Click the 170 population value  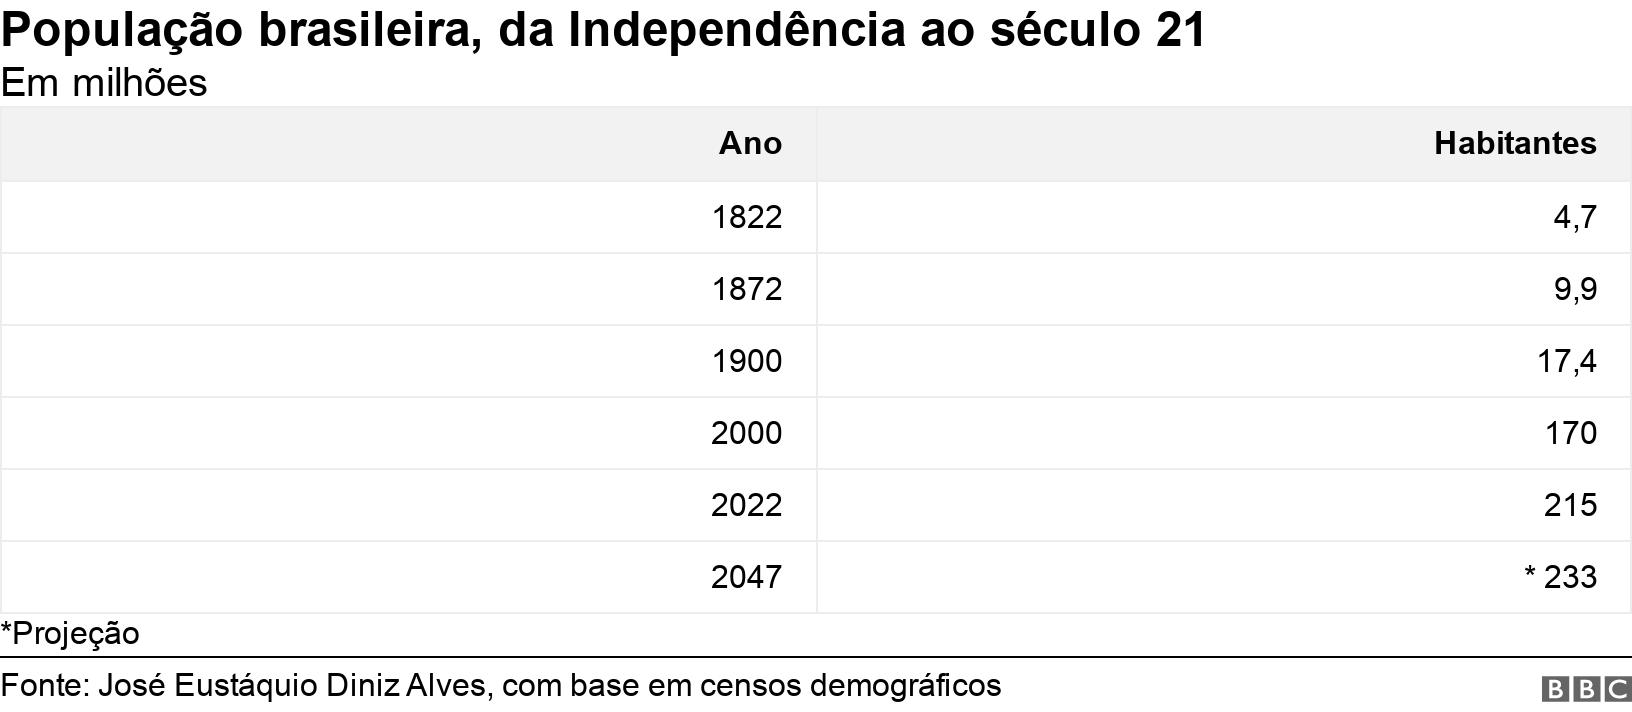pos(1570,433)
